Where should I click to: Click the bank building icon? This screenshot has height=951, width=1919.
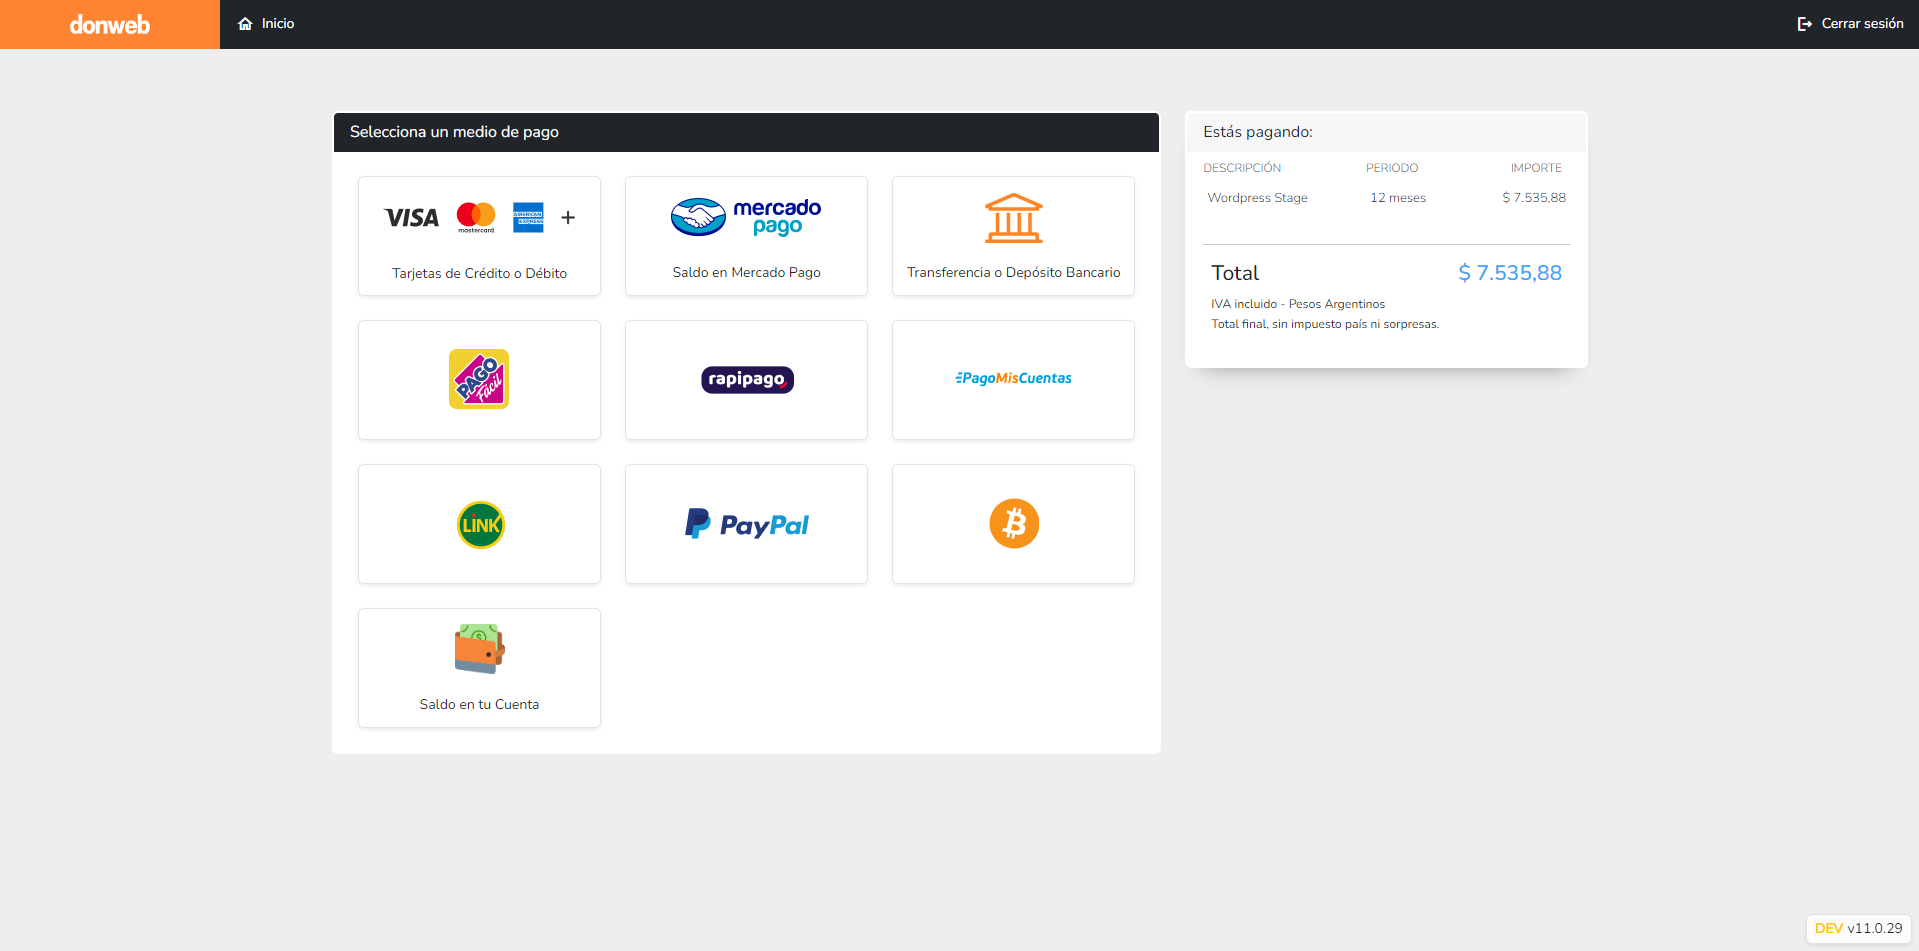[x=1013, y=218]
